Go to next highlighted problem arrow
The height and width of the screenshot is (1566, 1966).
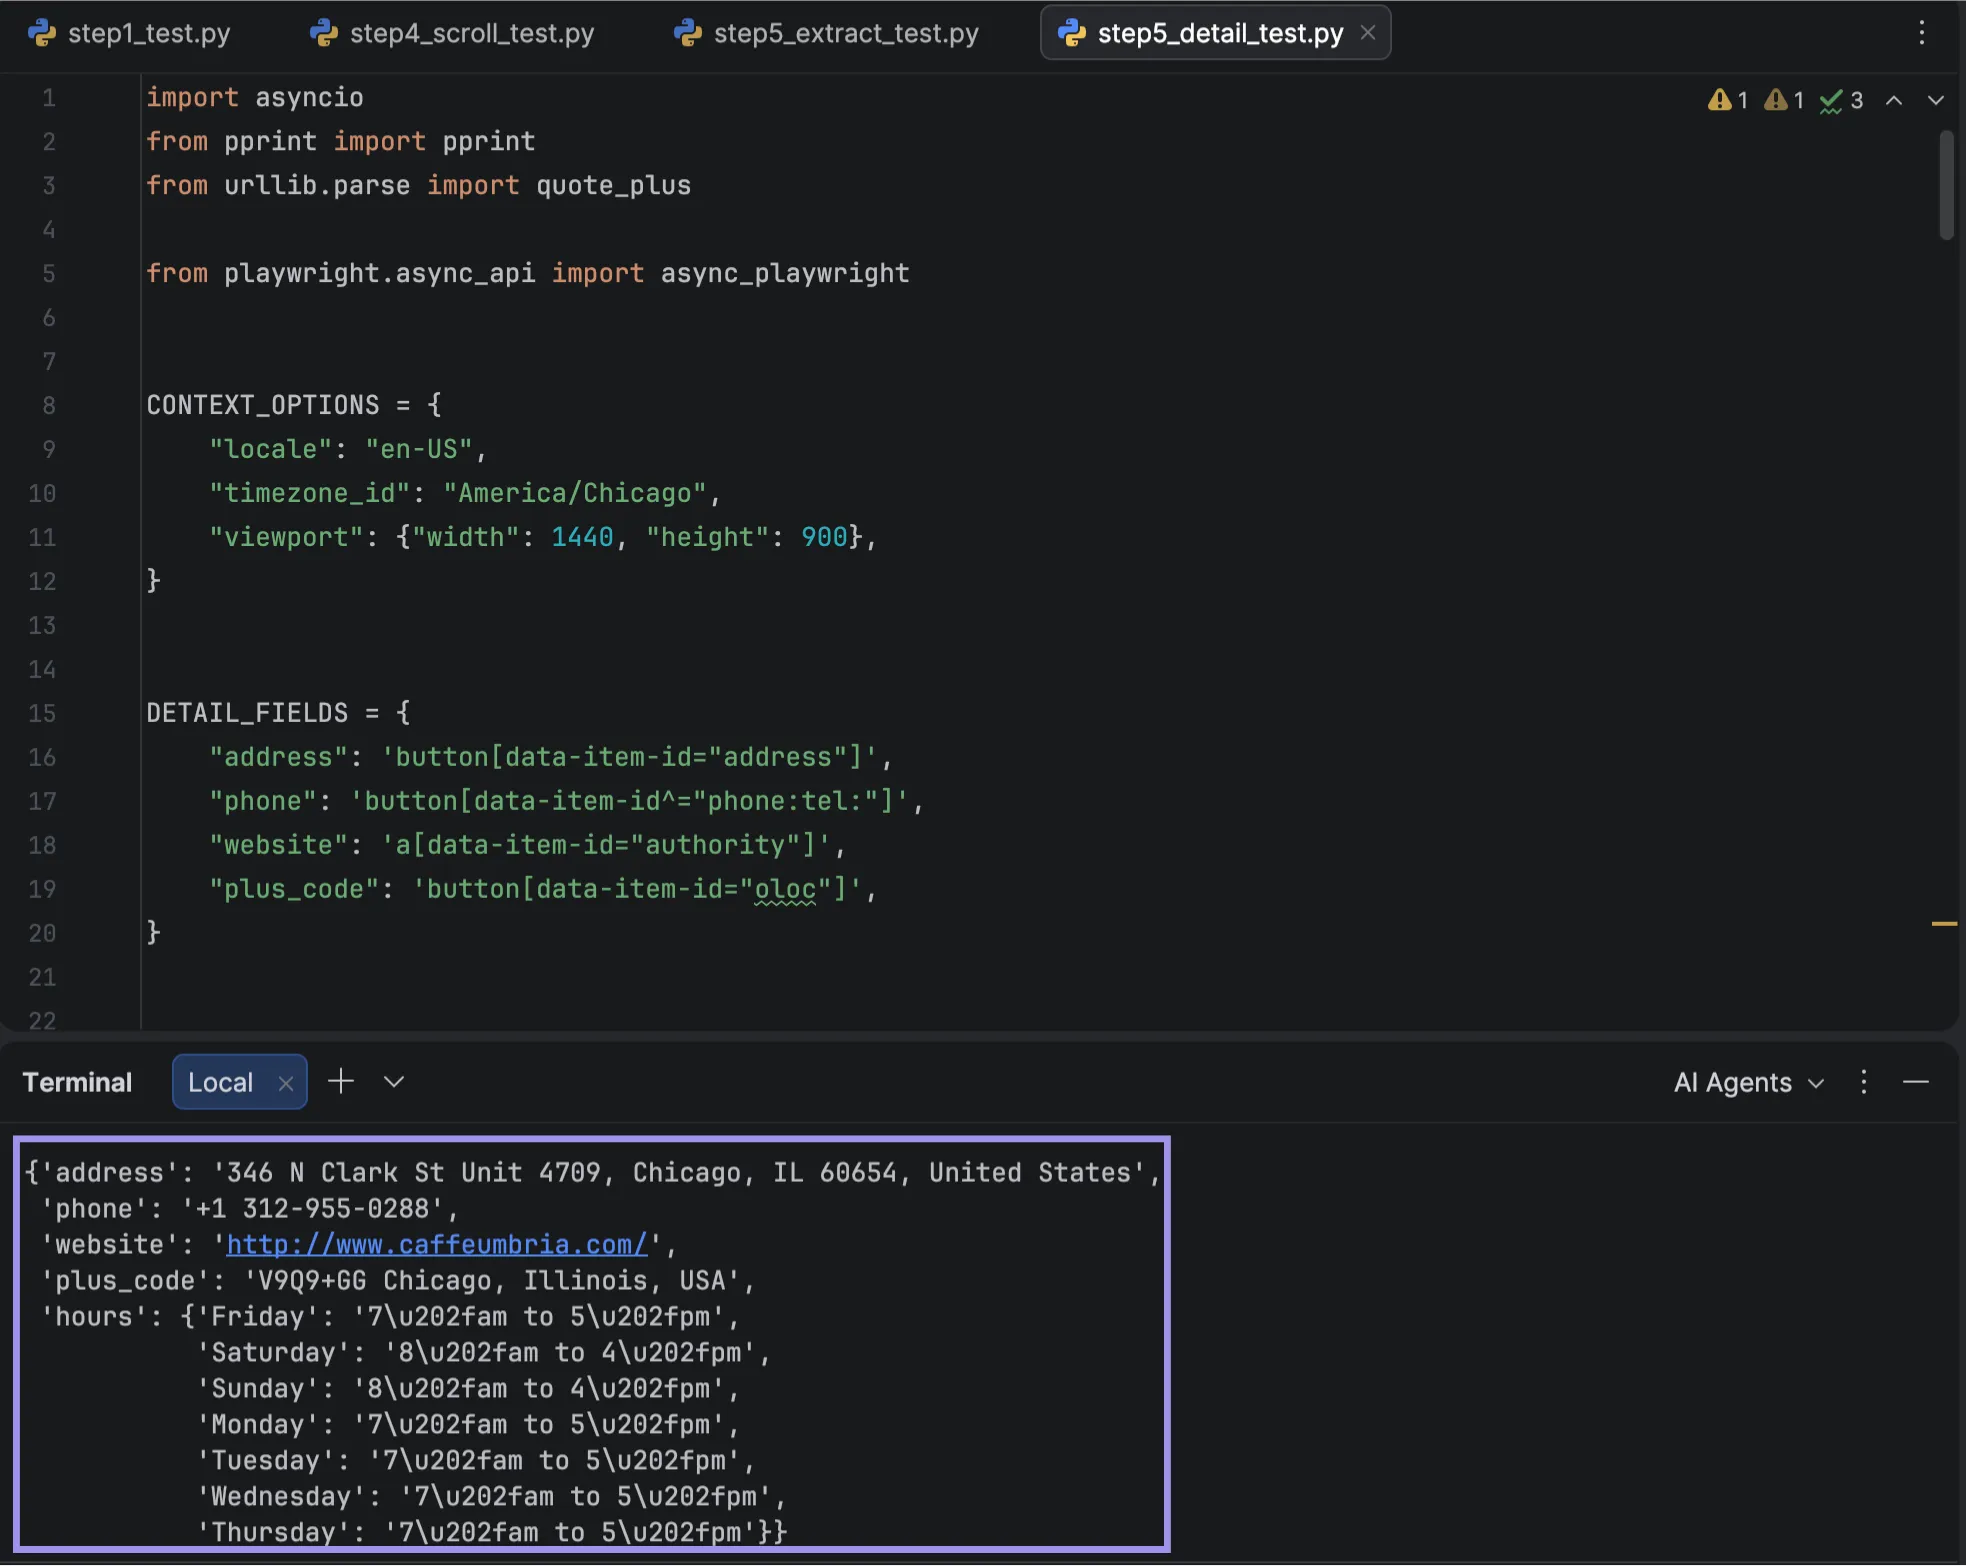tap(1936, 100)
